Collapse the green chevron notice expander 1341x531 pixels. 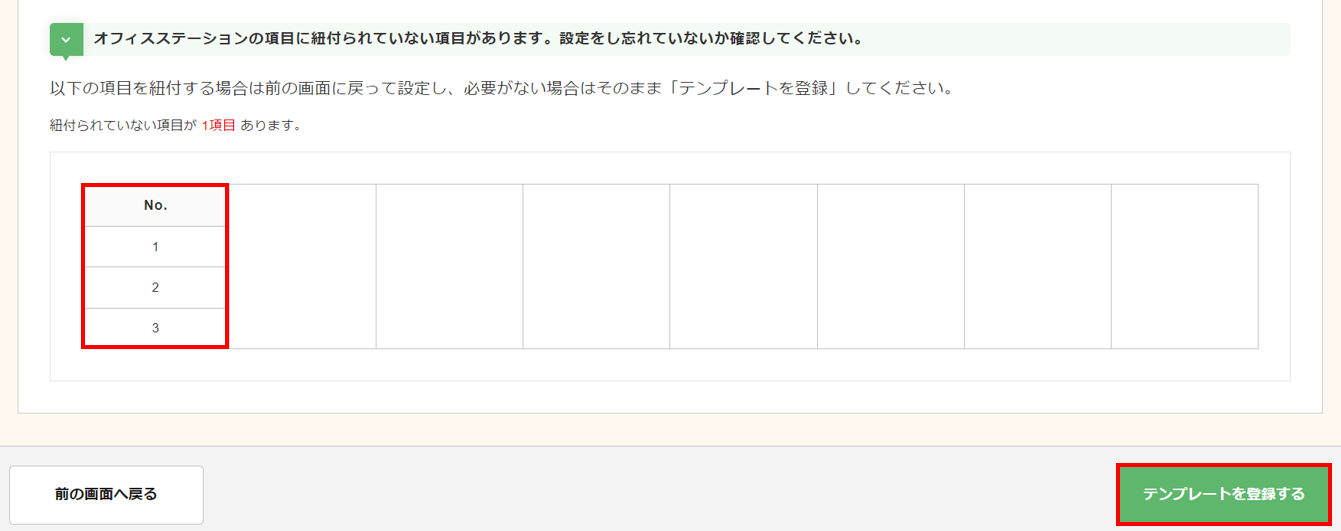(x=66, y=39)
